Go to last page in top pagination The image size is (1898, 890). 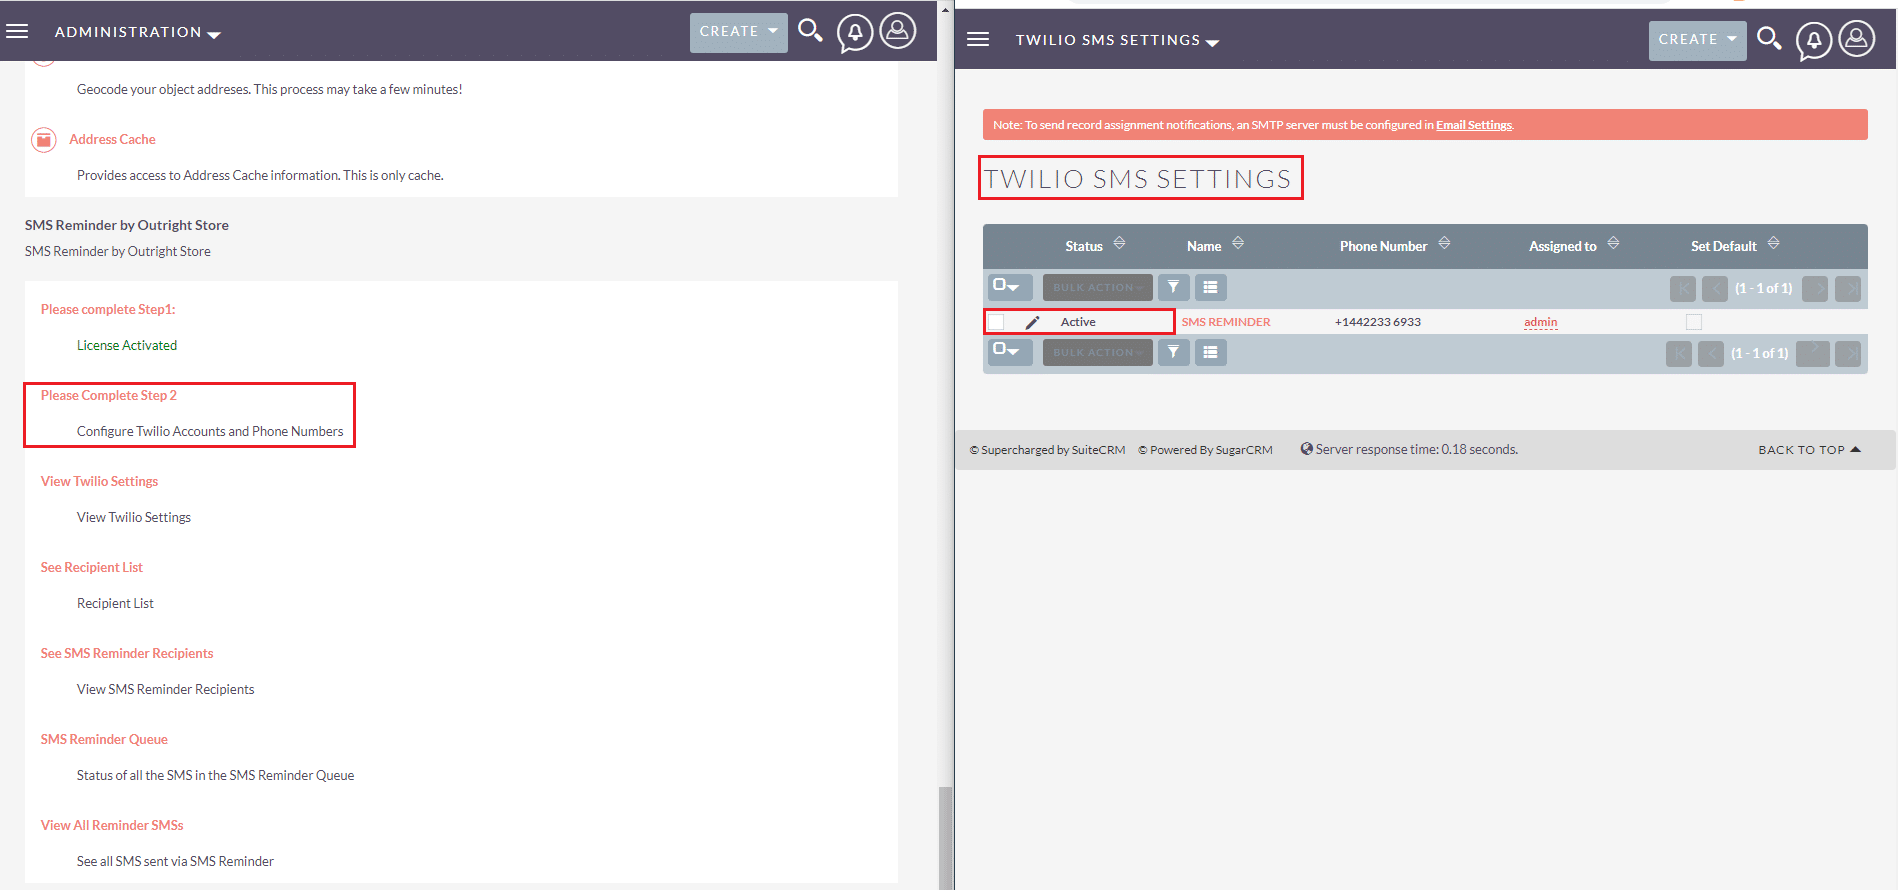pyautogui.click(x=1848, y=289)
